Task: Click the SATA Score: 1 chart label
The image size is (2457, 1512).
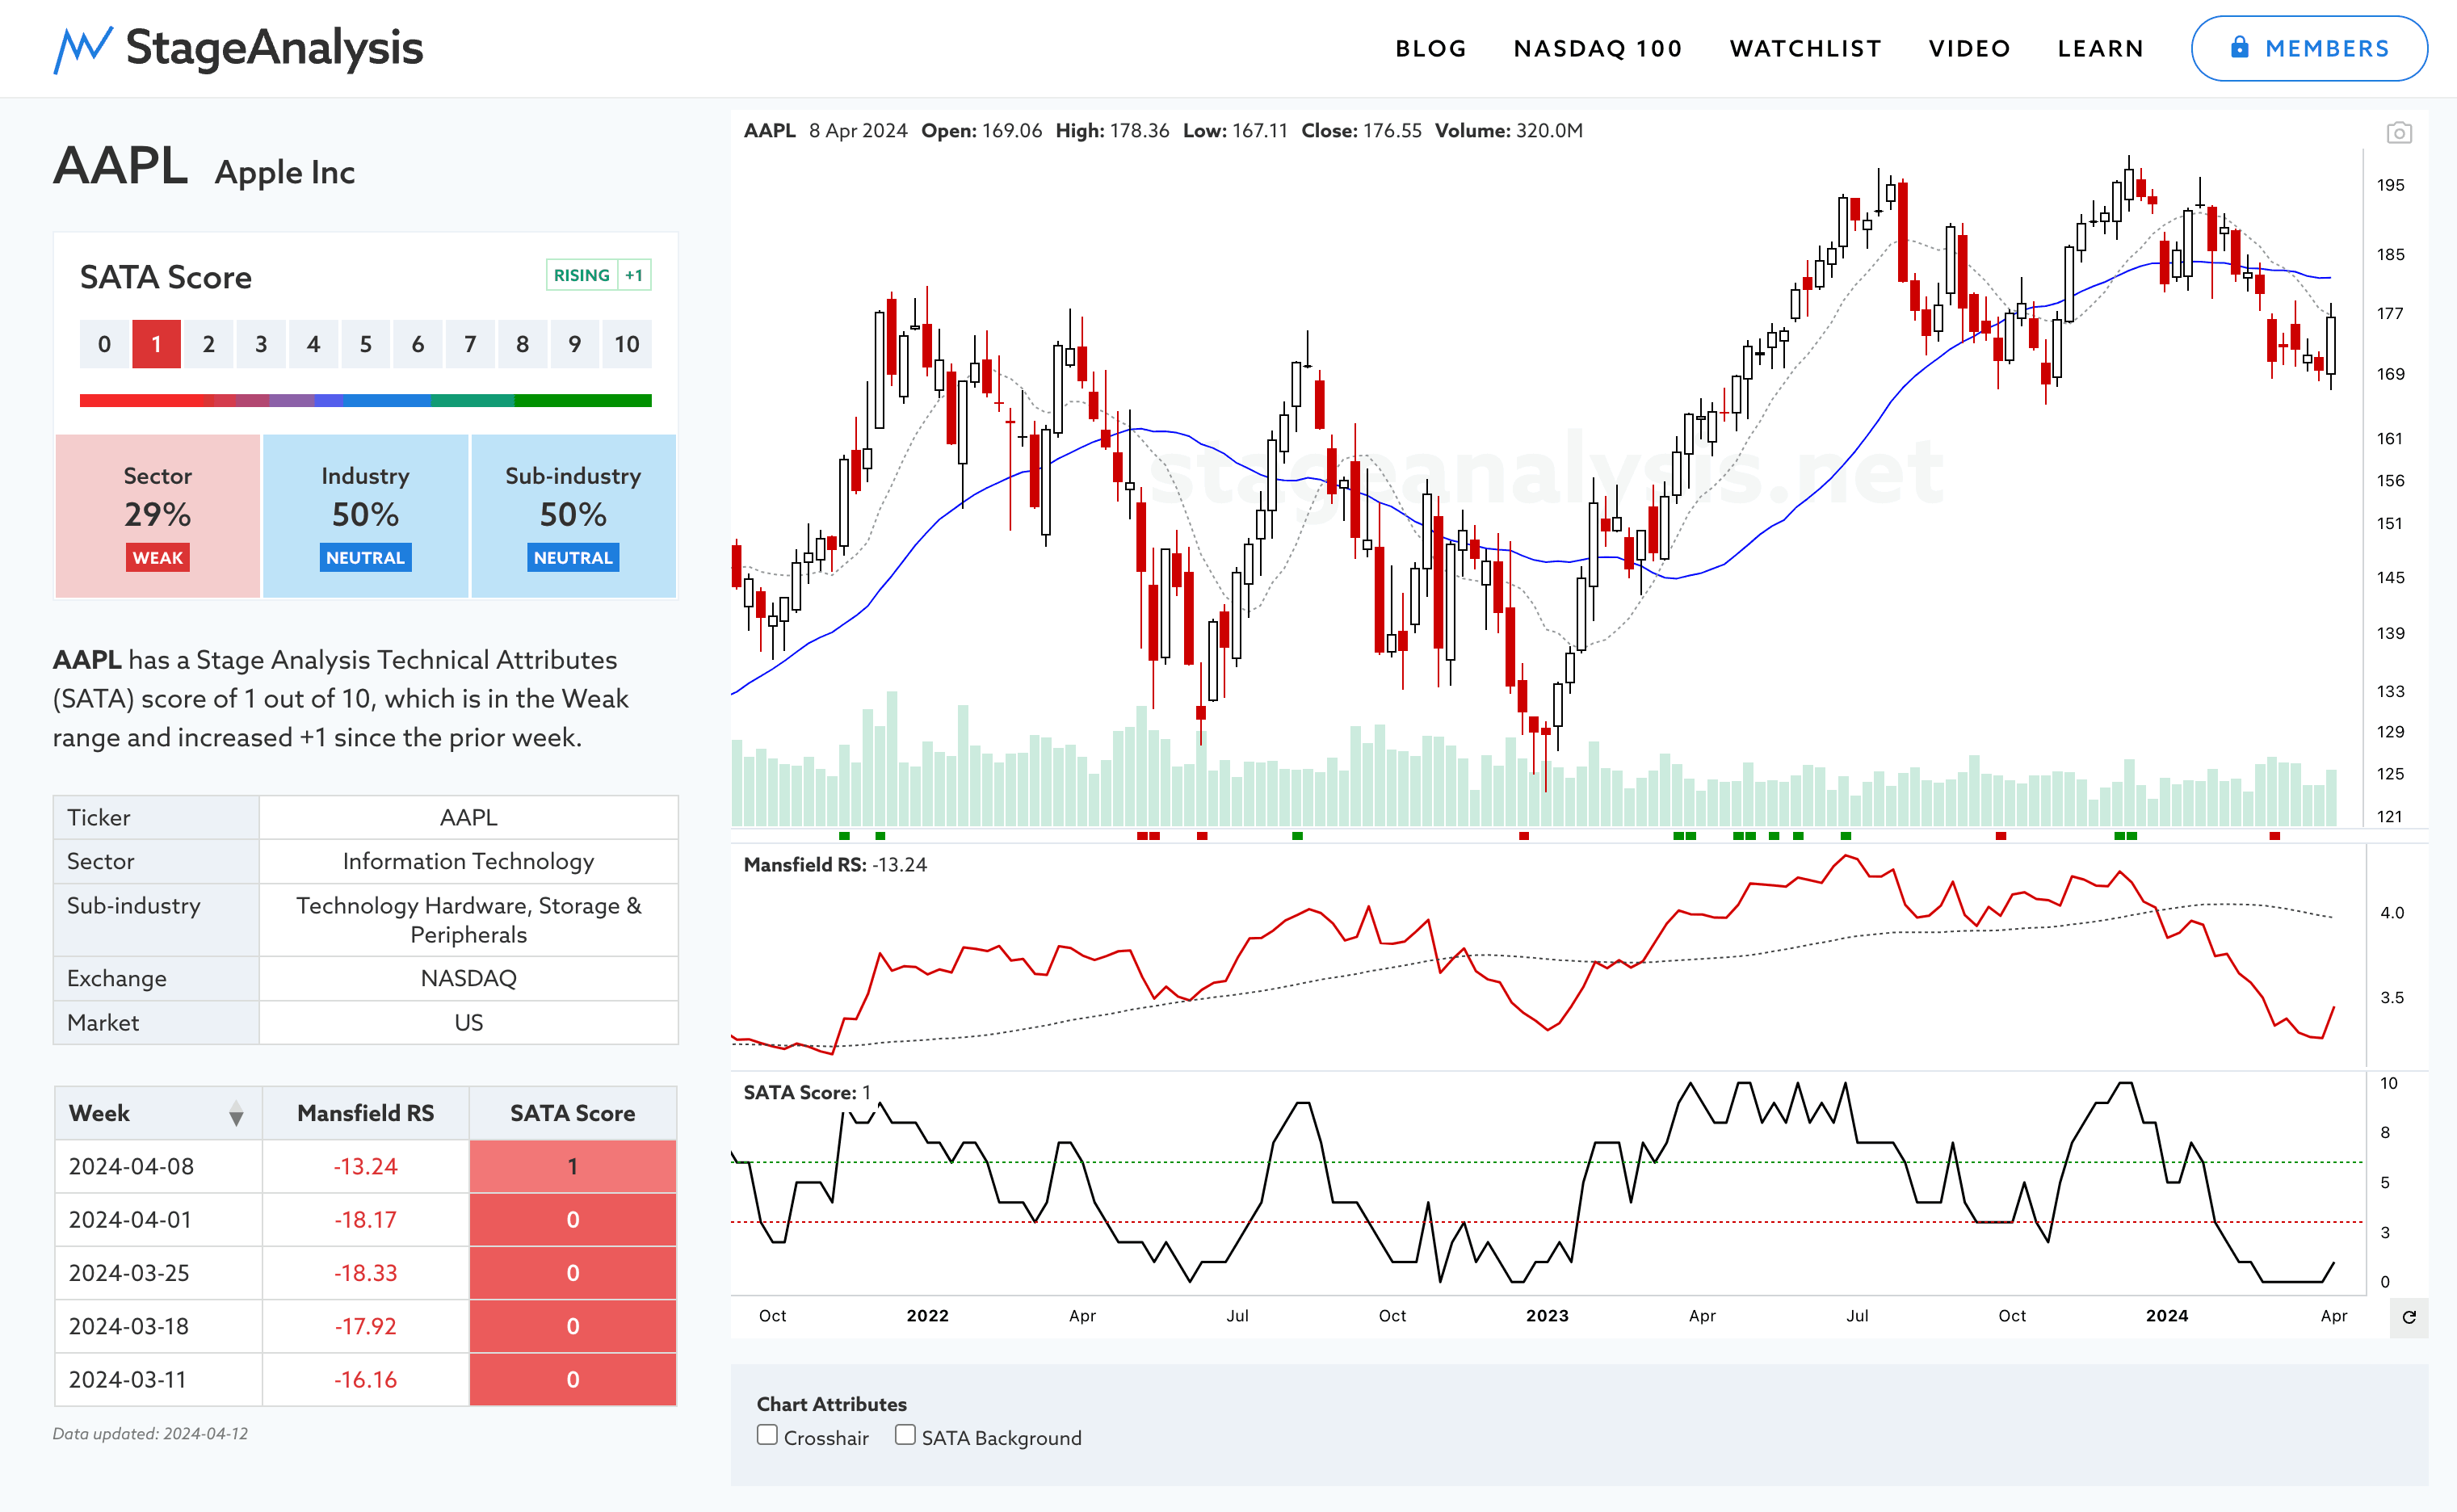Action: 807,1093
